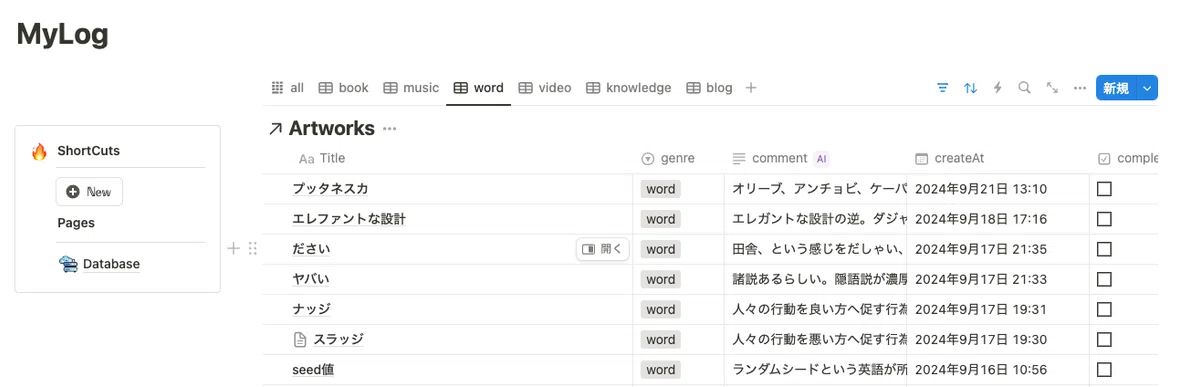Switch to the knowledge view tab

(629, 88)
